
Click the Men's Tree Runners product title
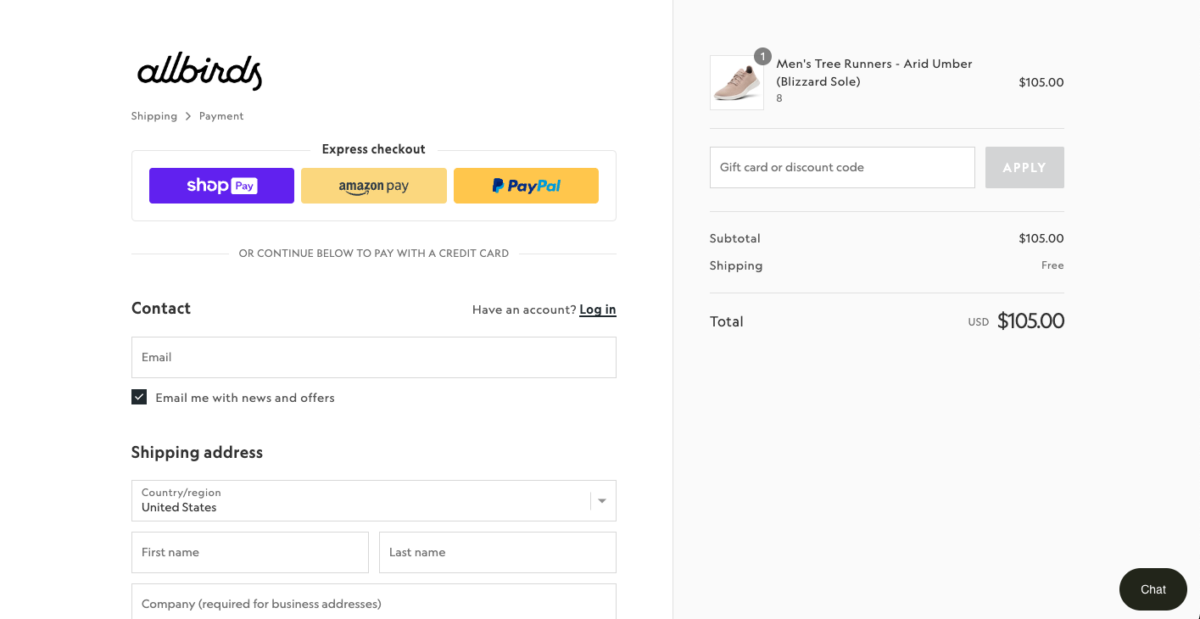coord(874,72)
